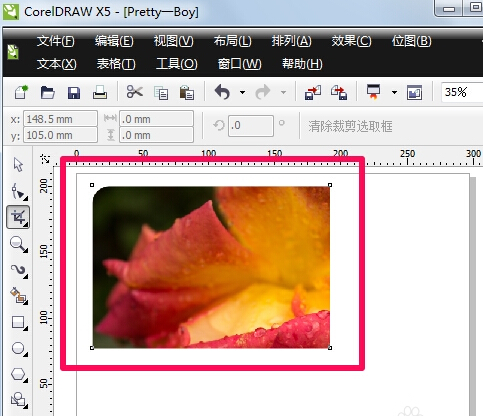Screen dimensions: 483x416
Task: Select the Basic shapes tool
Action: [x=19, y=400]
